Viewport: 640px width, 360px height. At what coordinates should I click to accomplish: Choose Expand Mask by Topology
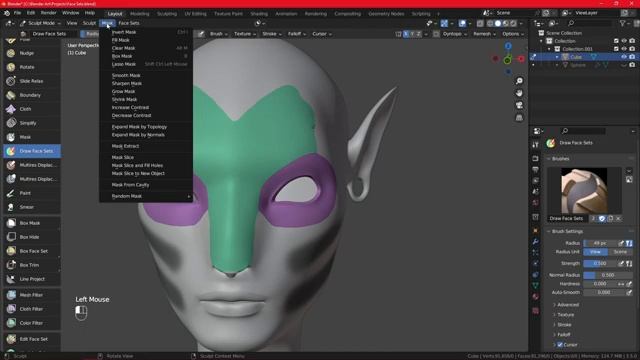[146, 127]
